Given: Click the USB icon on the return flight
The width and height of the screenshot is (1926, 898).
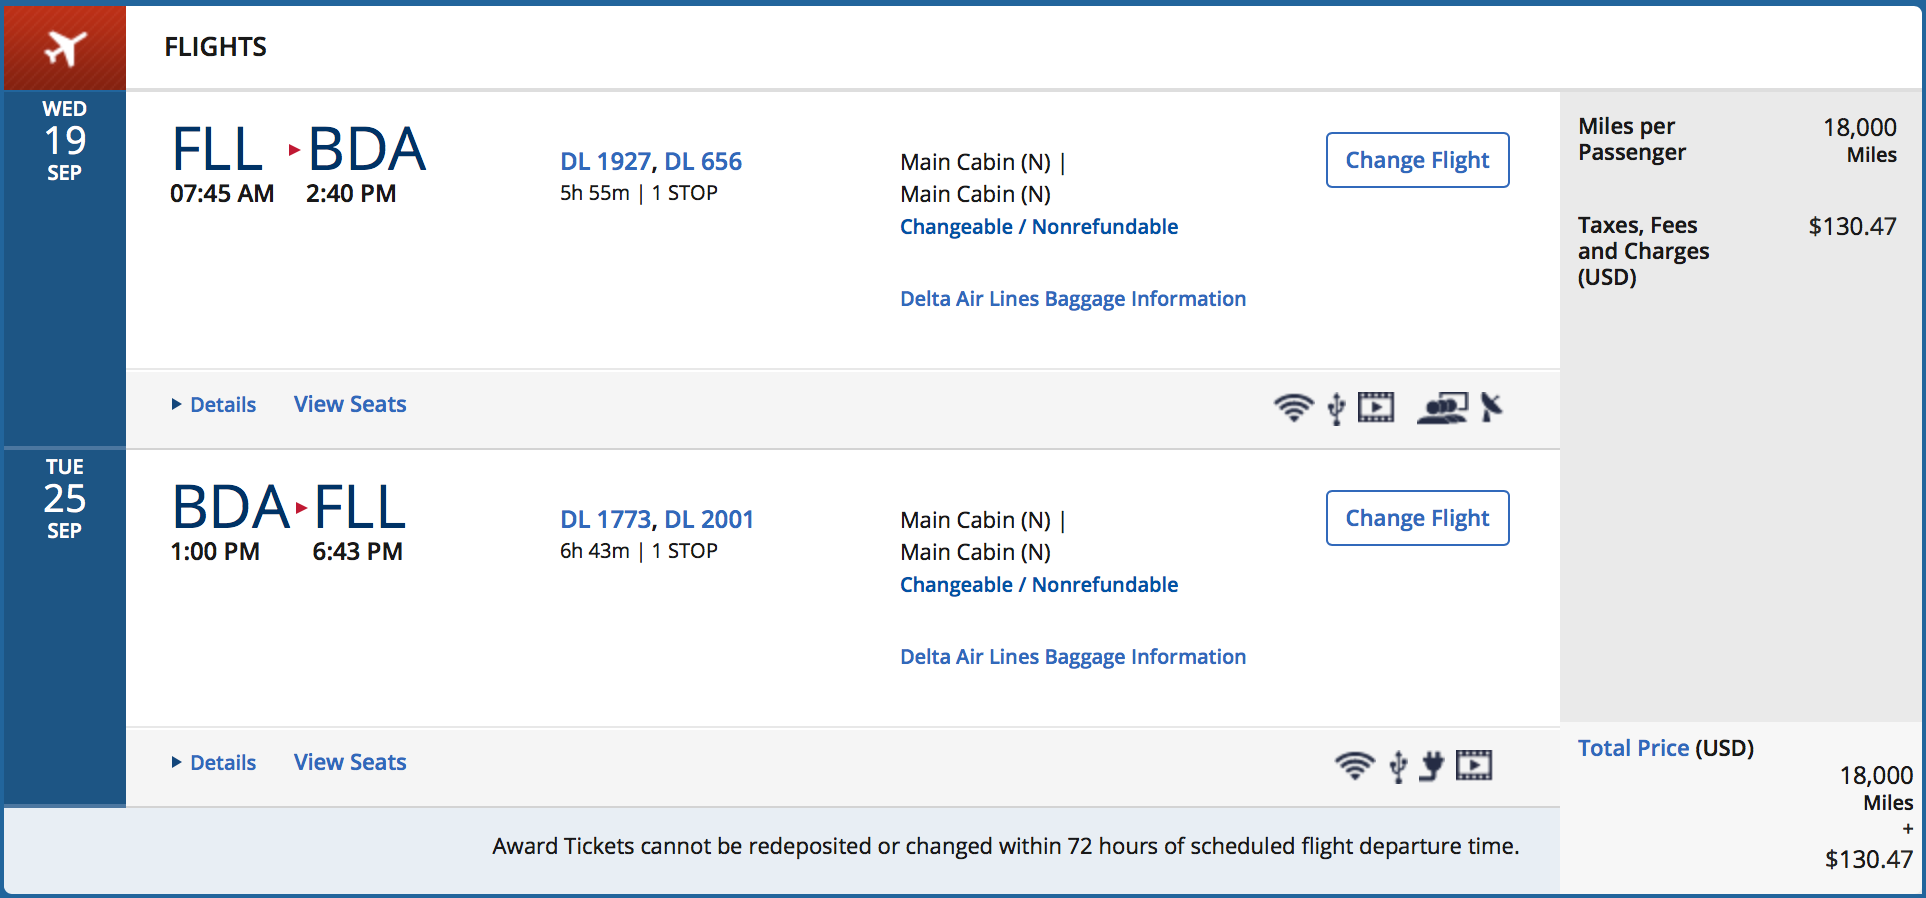Looking at the screenshot, I should [x=1398, y=766].
